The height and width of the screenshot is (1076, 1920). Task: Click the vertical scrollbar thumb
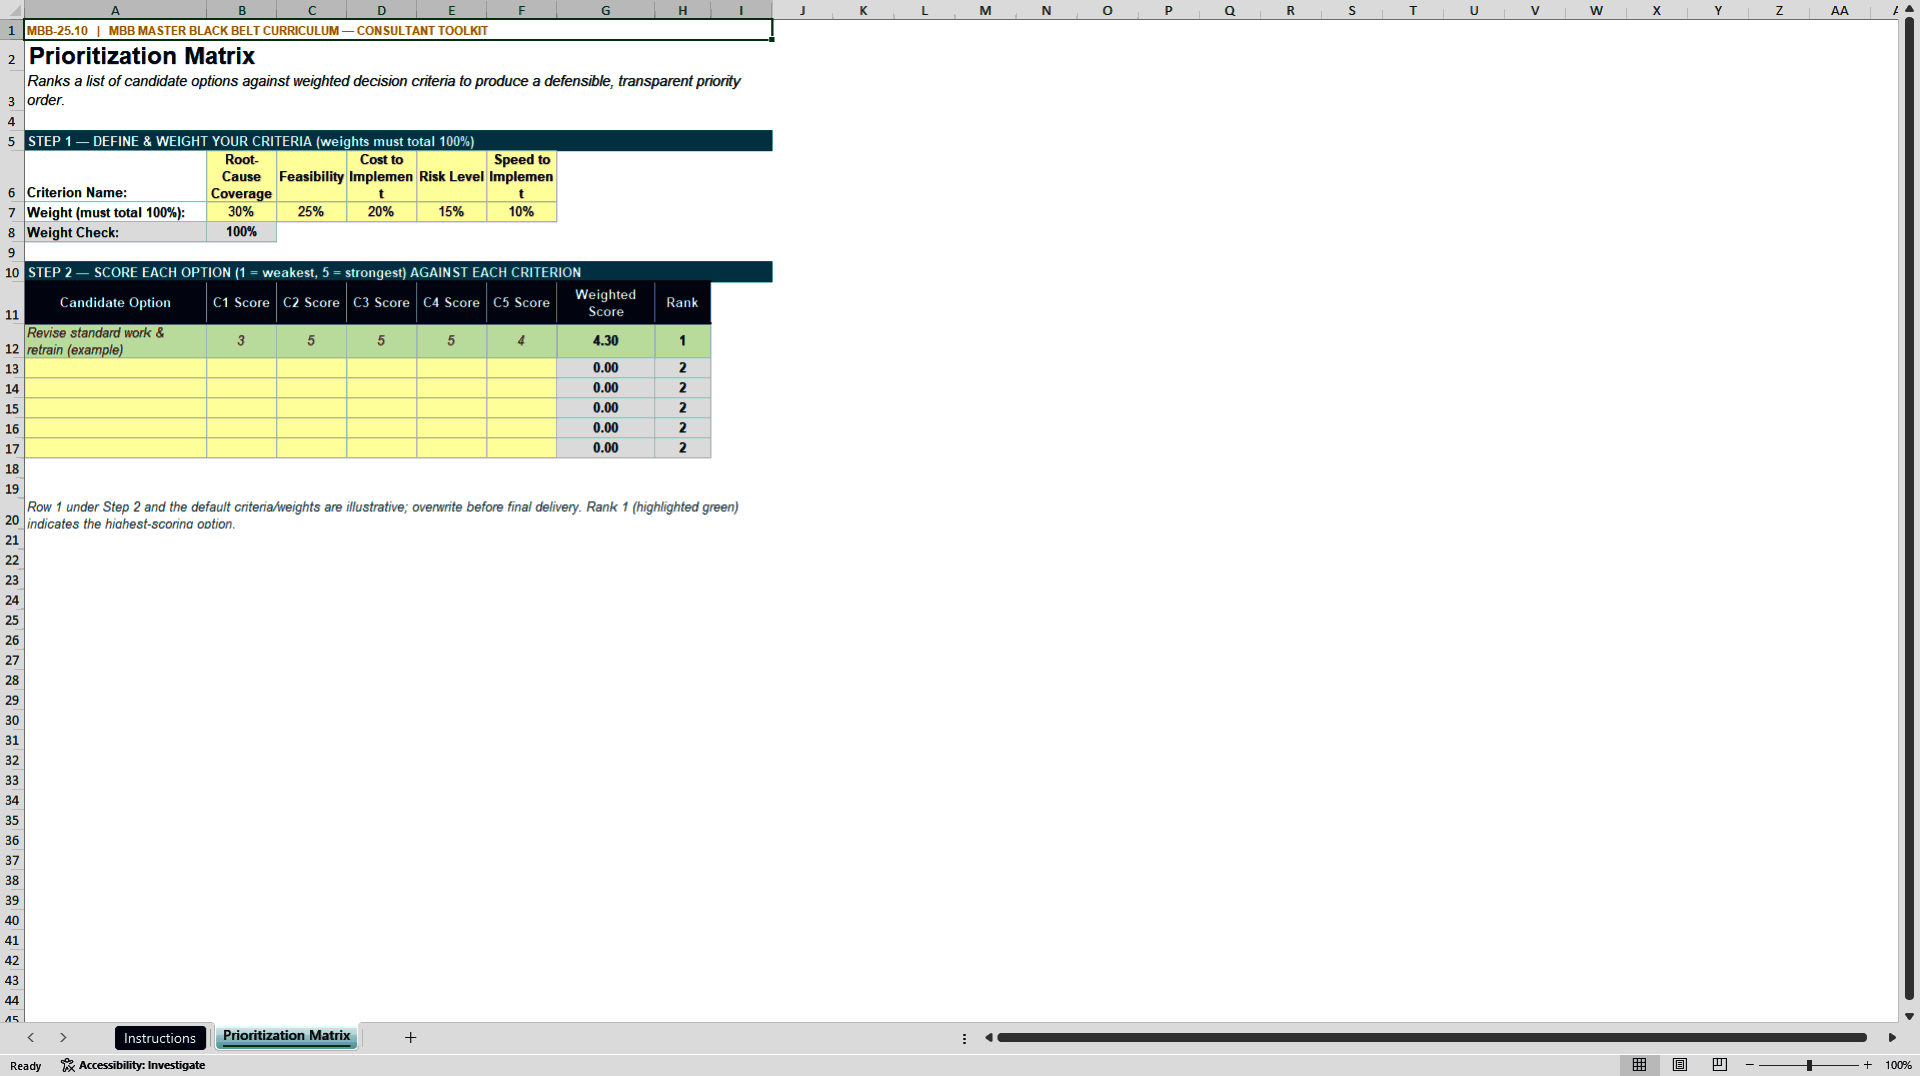coord(1909,510)
